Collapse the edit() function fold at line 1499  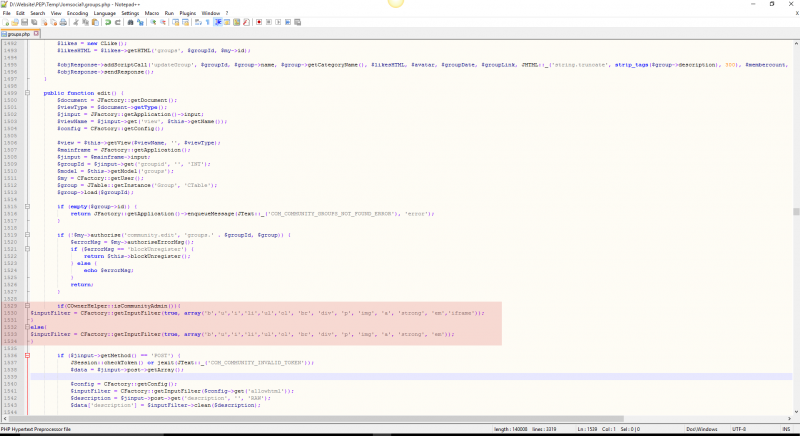point(28,93)
